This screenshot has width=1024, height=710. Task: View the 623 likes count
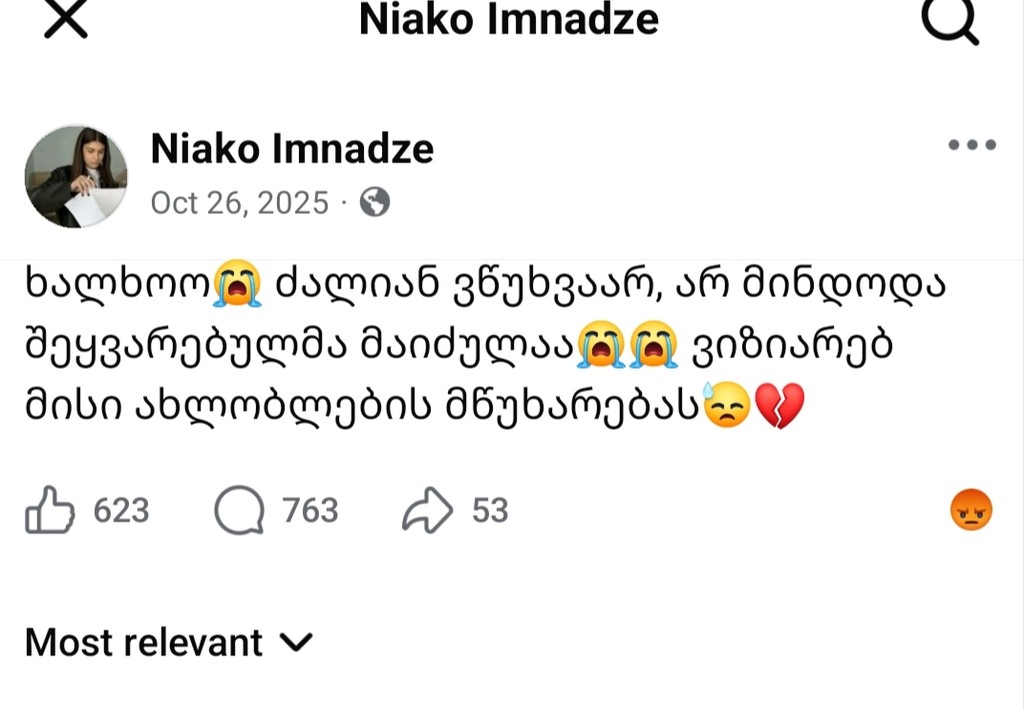pyautogui.click(x=121, y=511)
